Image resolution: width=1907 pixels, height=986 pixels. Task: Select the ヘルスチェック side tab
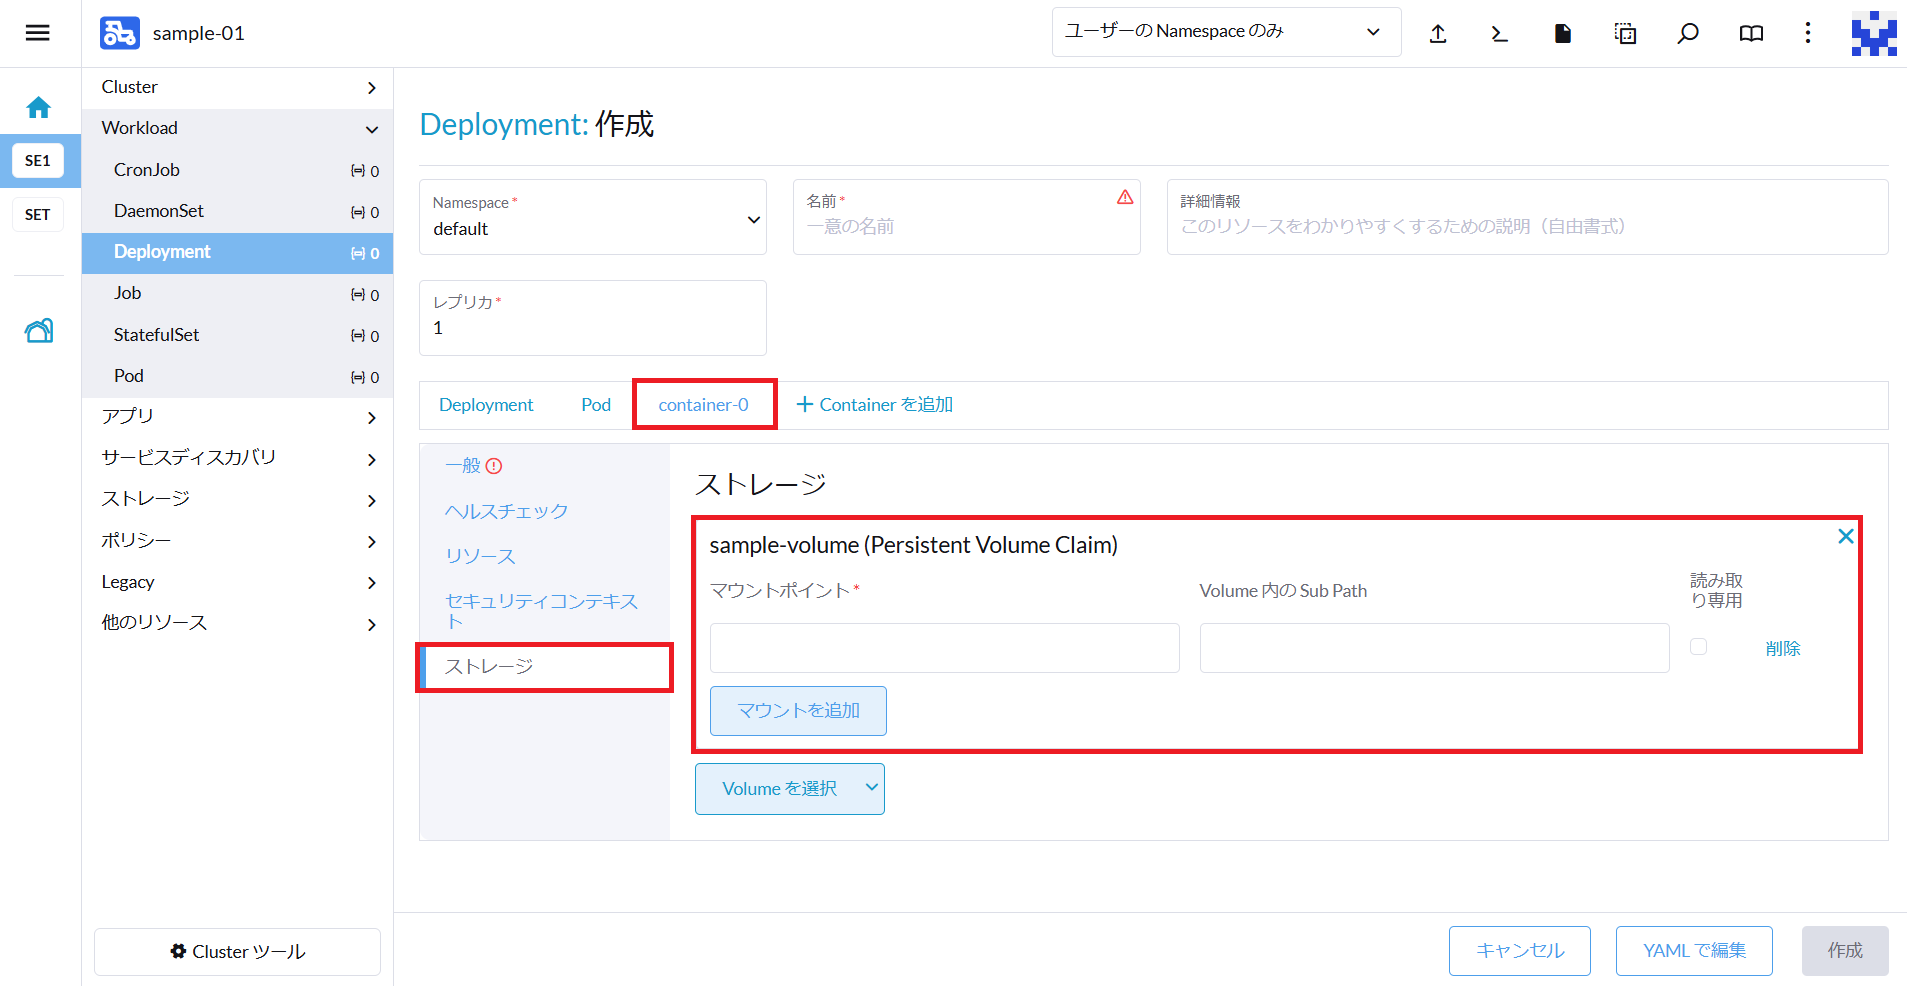coord(506,511)
